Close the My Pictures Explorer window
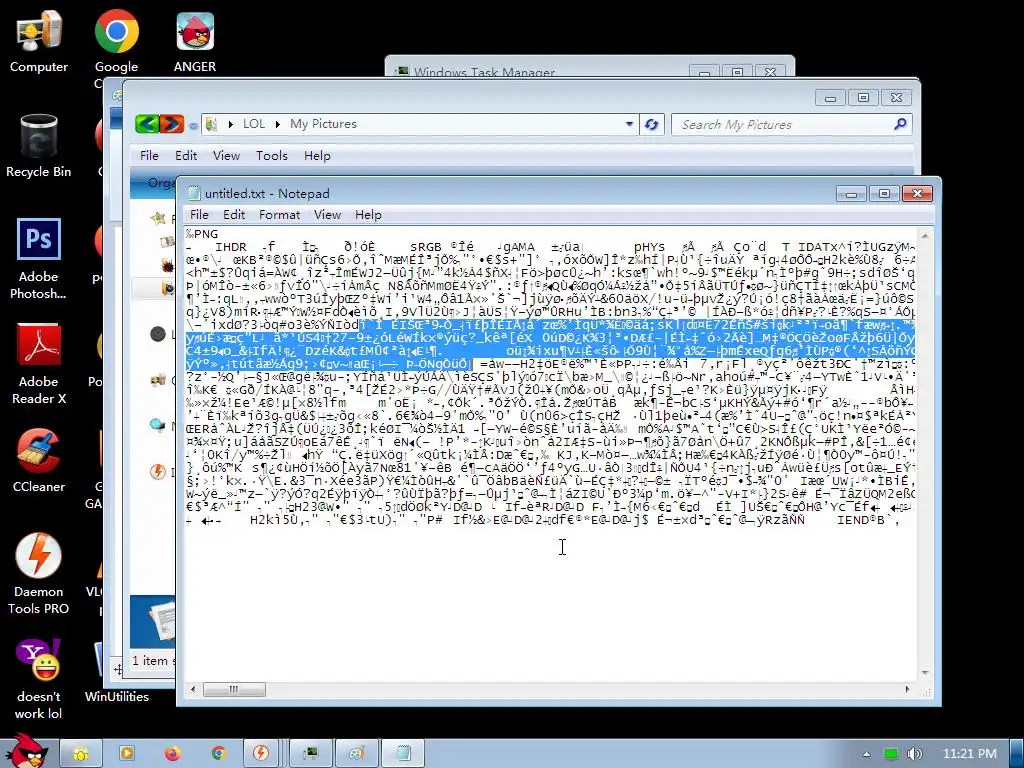 [x=896, y=98]
